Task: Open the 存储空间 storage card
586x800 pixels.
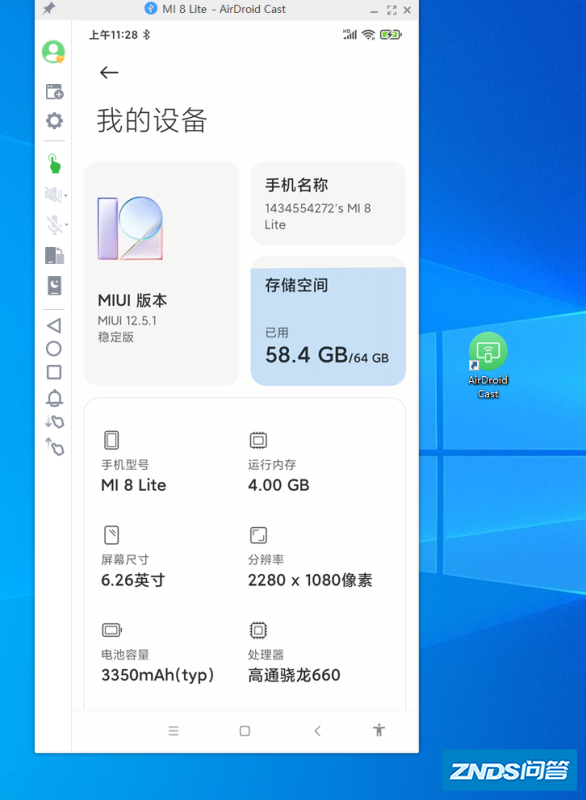Action: click(x=328, y=321)
